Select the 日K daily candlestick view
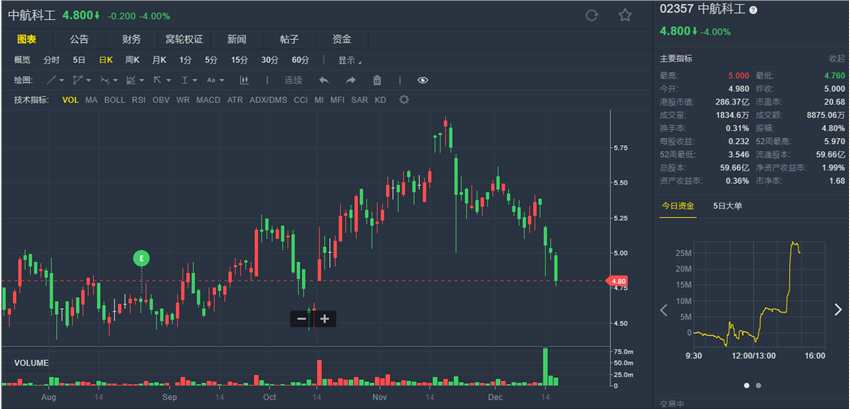 tap(106, 60)
